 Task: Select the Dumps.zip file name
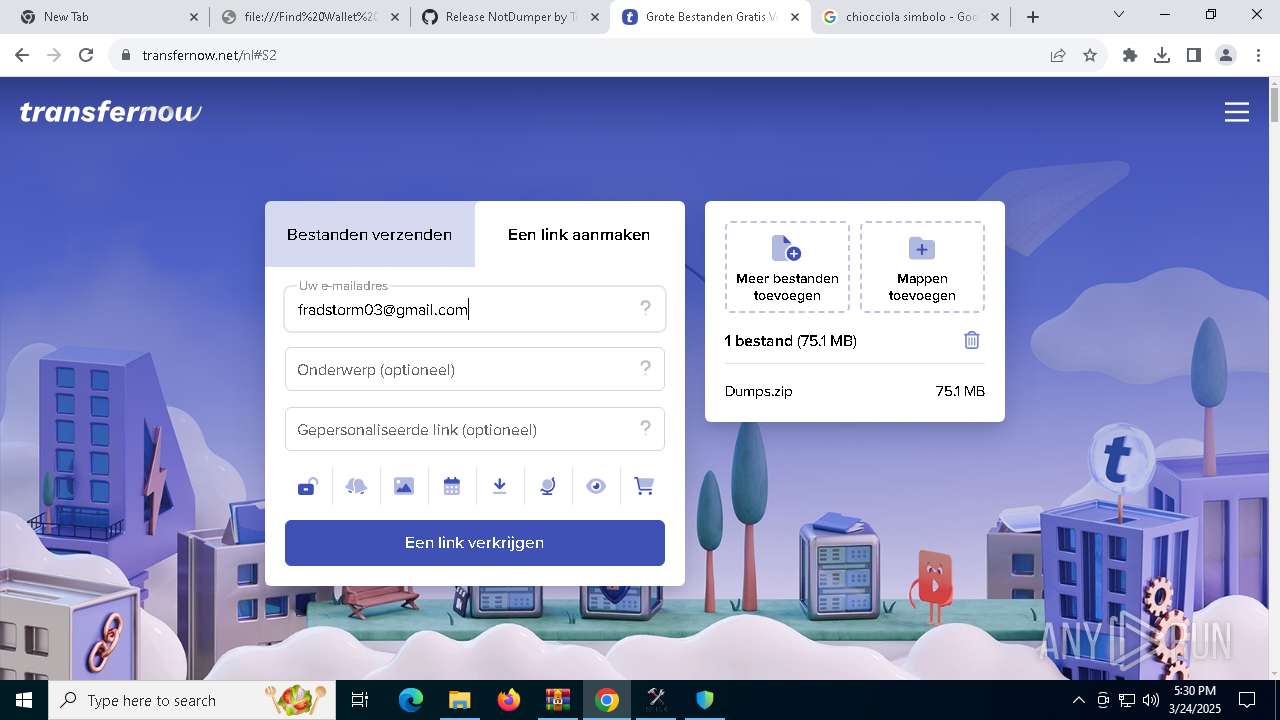(x=759, y=391)
